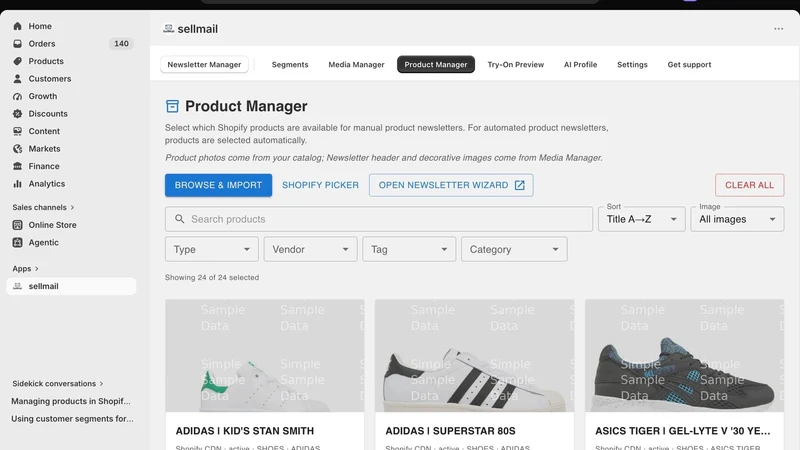Switch to the Media Manager tab
The image size is (800, 450).
(356, 65)
